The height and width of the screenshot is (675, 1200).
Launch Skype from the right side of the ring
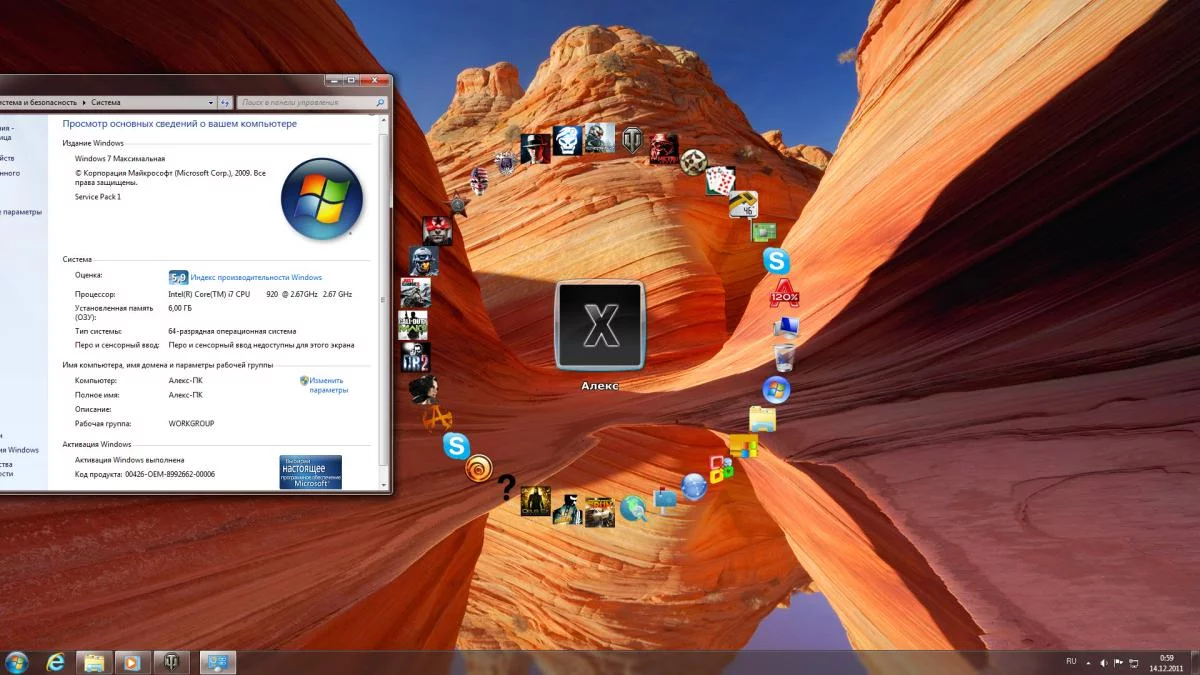(x=776, y=262)
